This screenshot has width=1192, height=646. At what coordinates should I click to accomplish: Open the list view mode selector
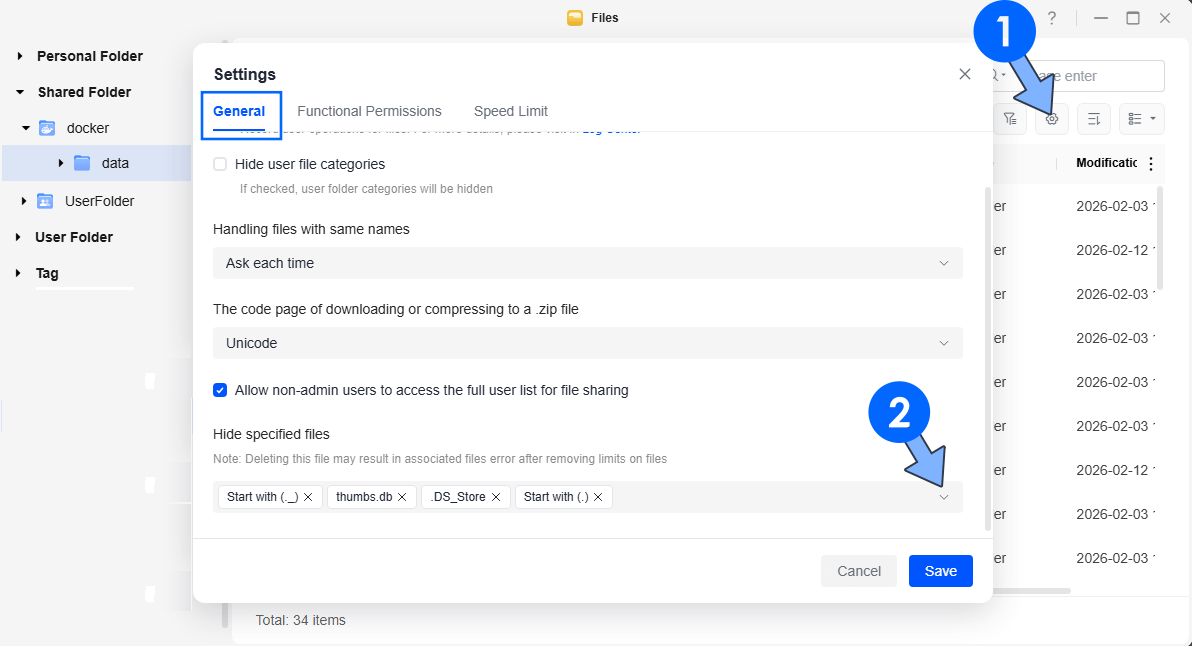click(1141, 119)
